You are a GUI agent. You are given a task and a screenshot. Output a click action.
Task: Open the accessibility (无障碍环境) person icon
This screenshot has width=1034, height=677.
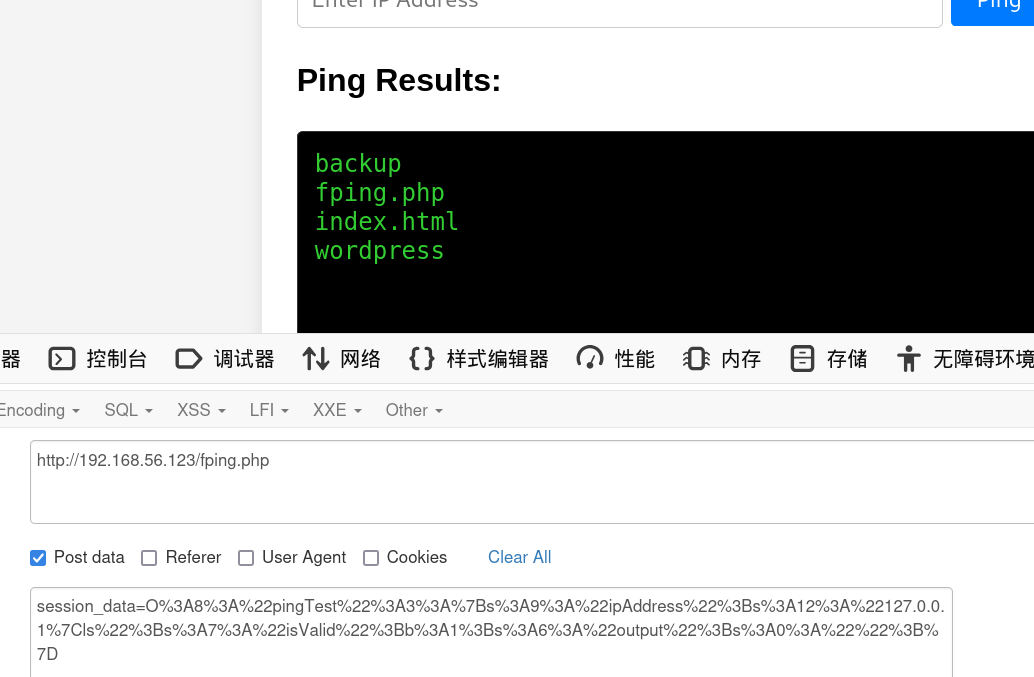(908, 359)
